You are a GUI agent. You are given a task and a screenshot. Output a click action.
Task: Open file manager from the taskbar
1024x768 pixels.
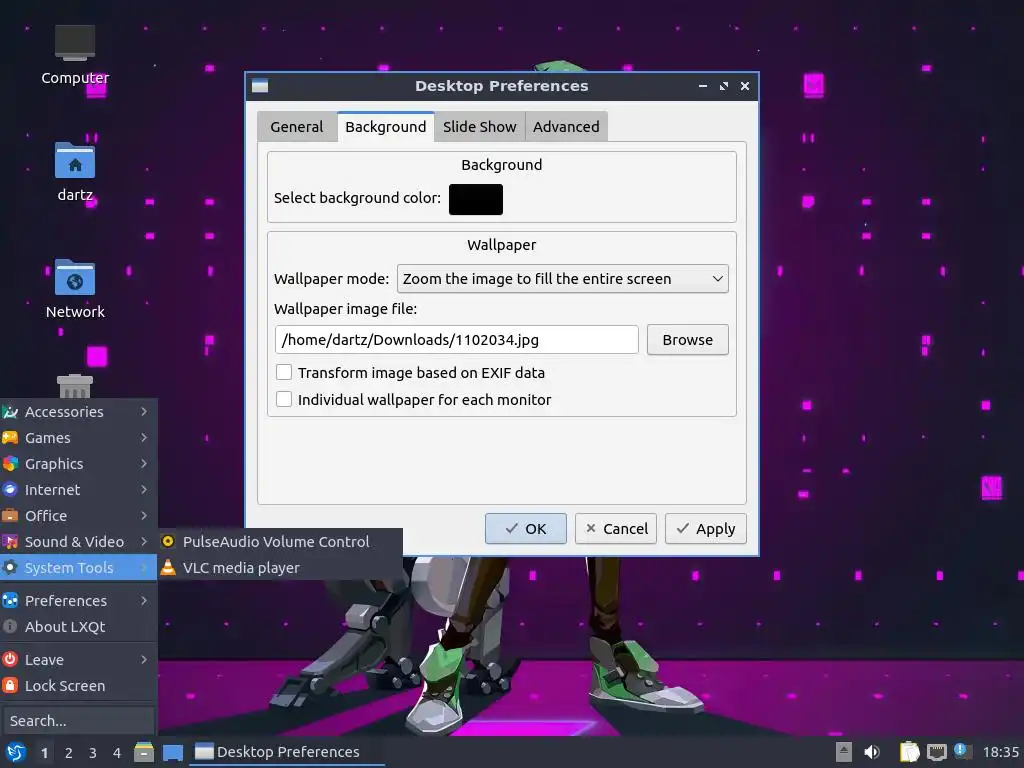(x=144, y=752)
